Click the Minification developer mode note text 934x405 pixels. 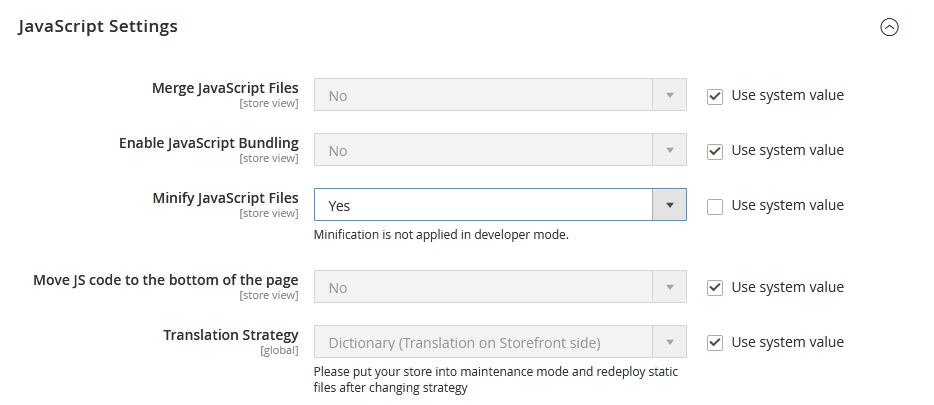pos(441,236)
